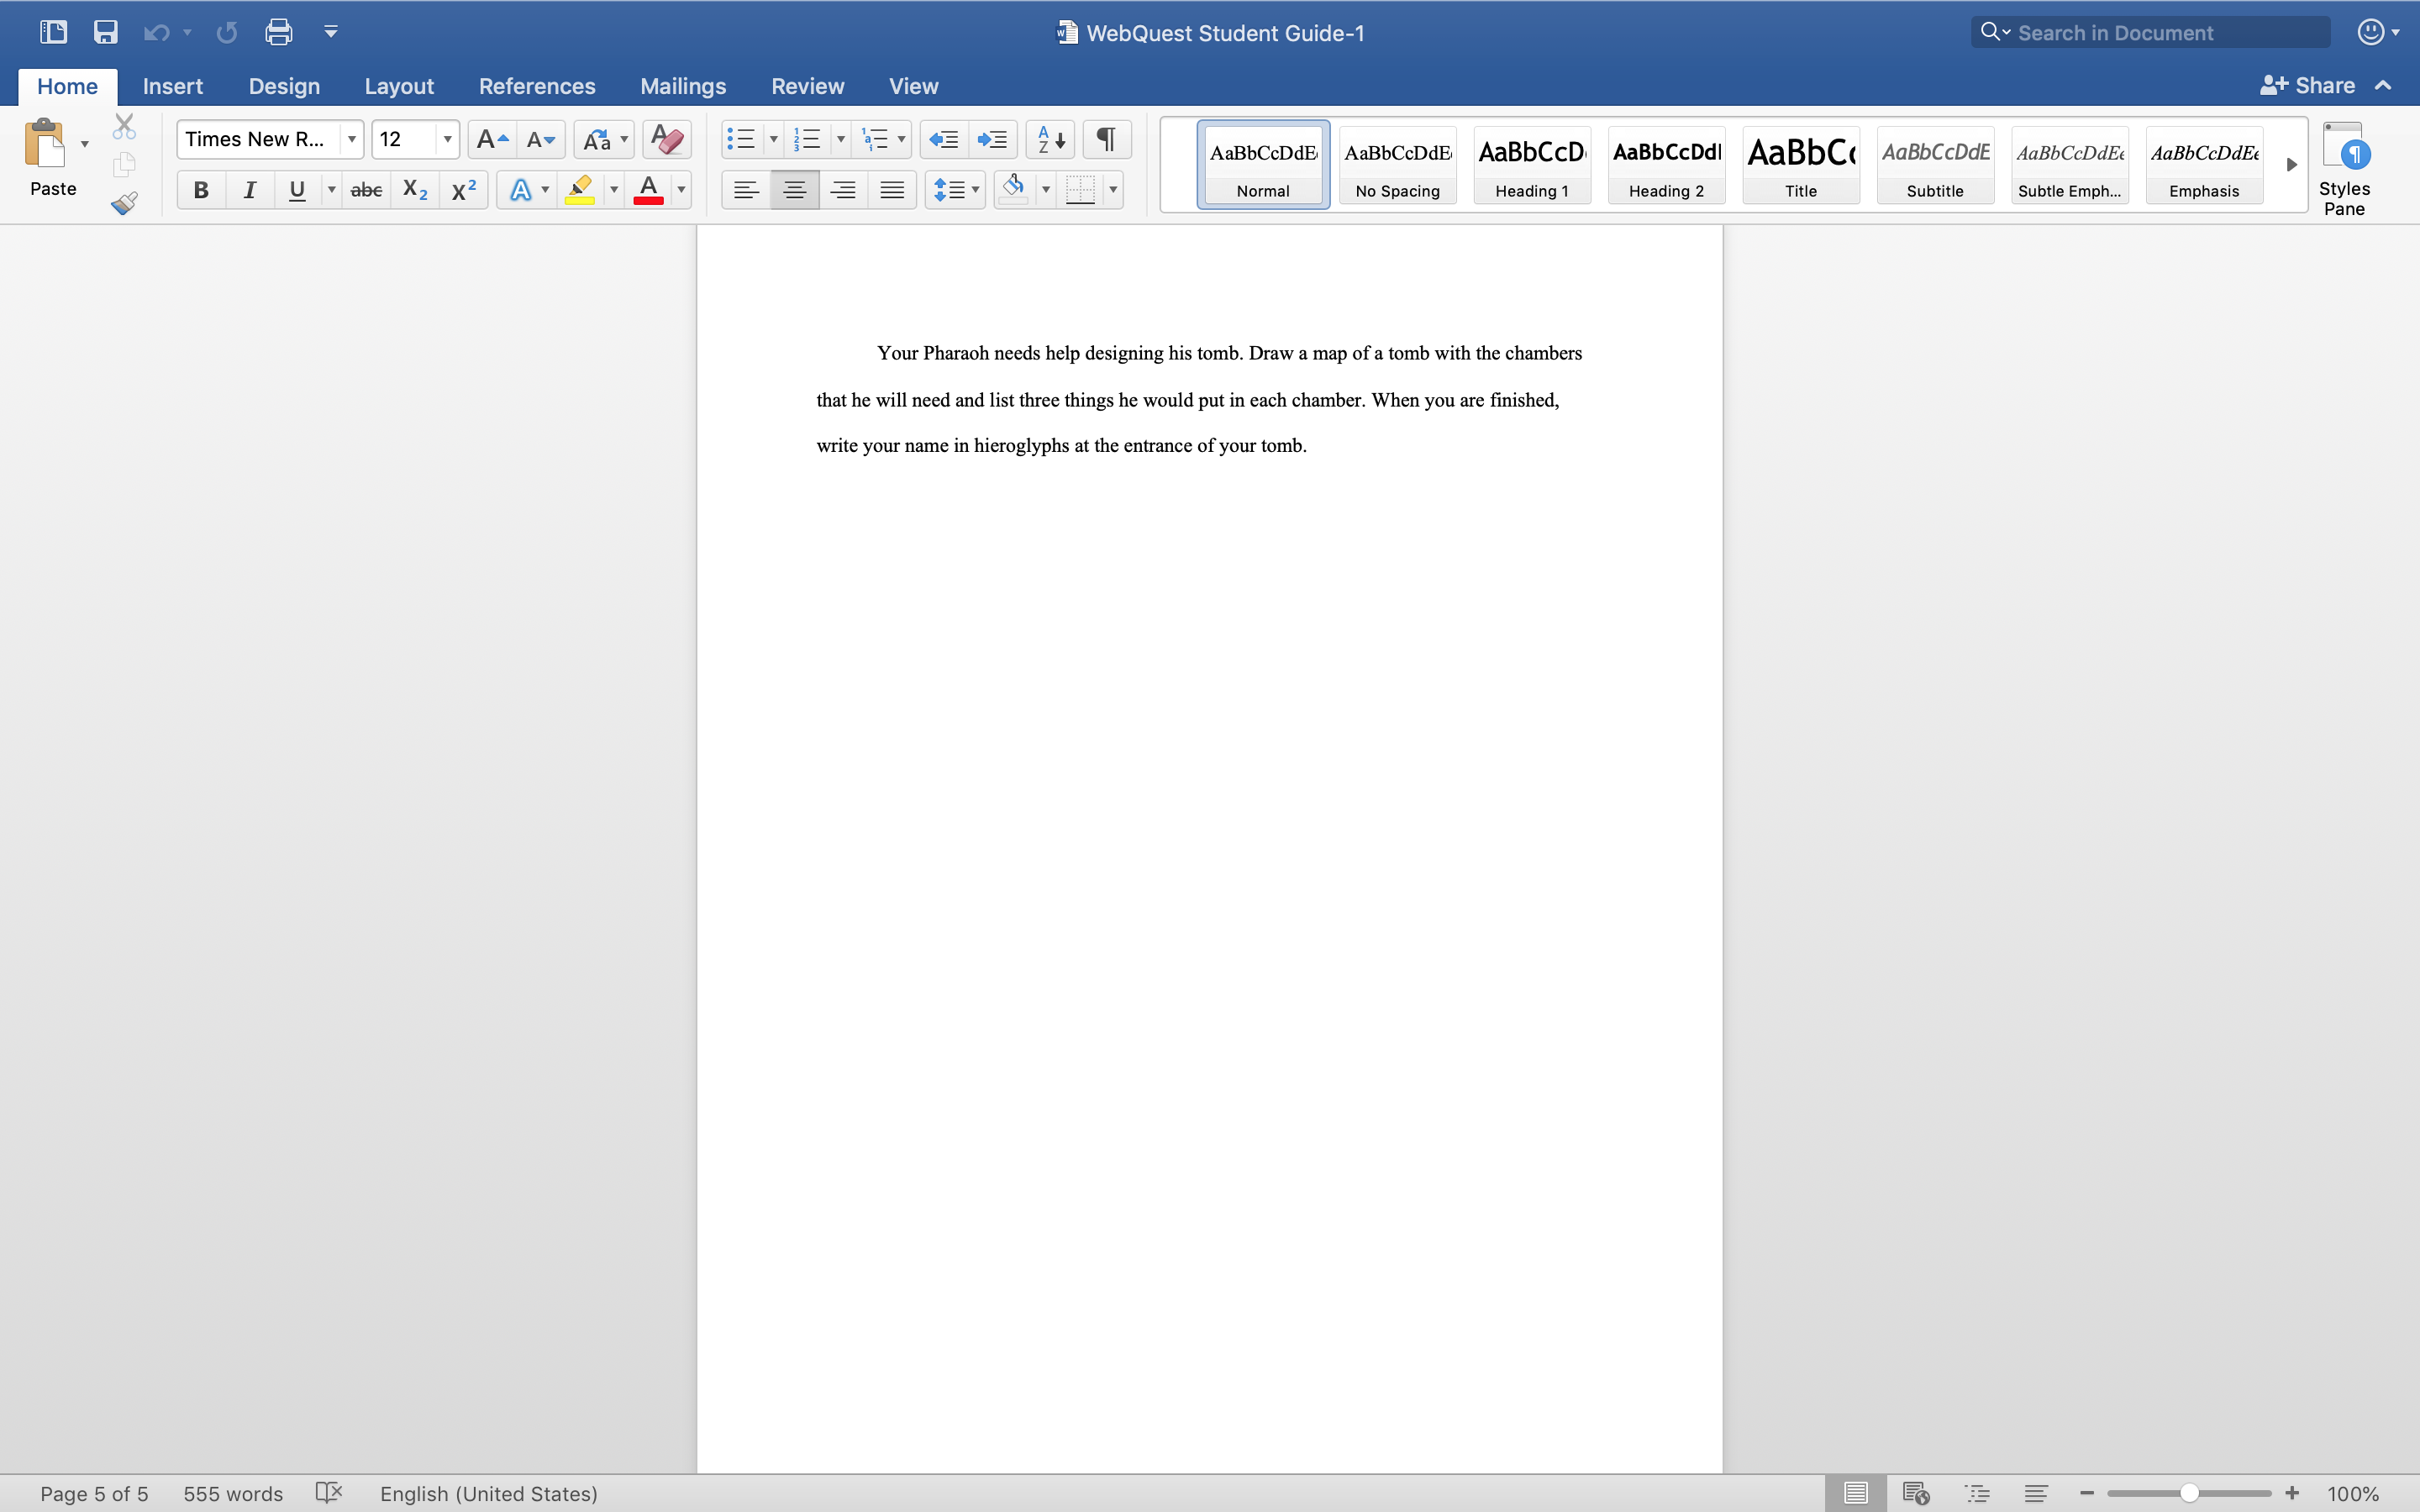
Task: Click the Print icon
Action: coord(278,32)
